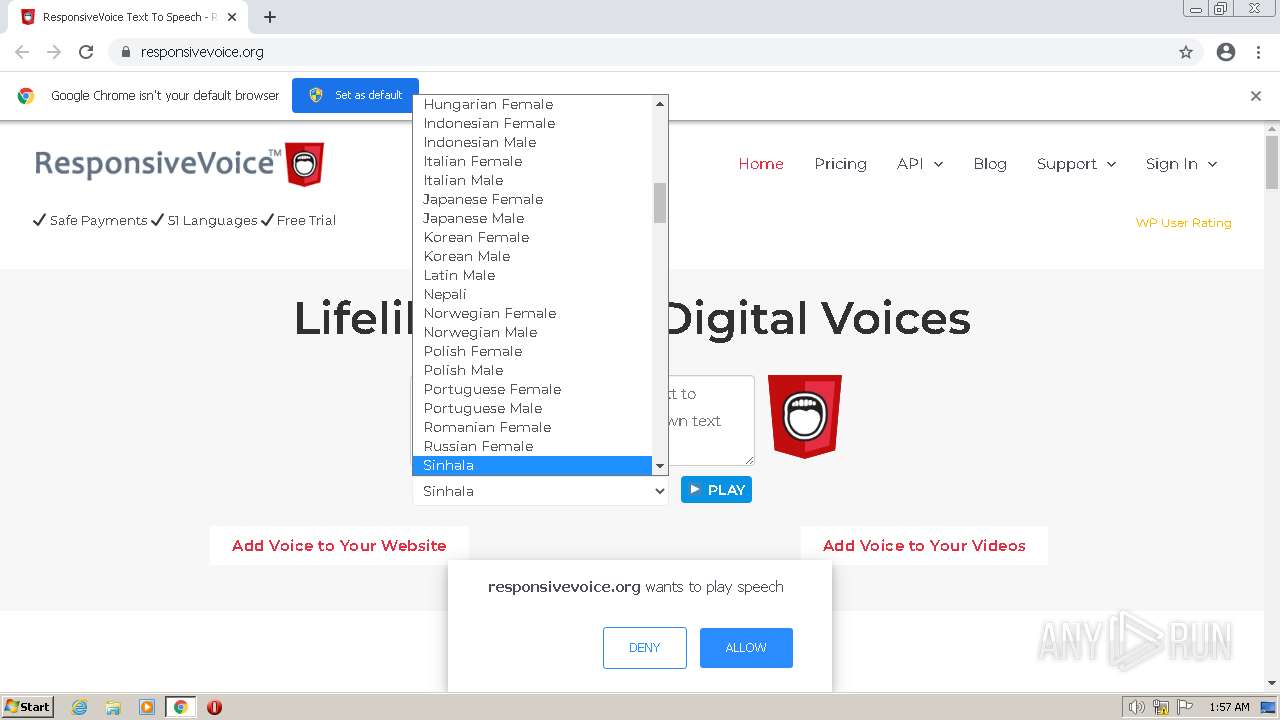1280x720 pixels.
Task: Open Add Voice to Your Website link
Action: [x=339, y=546]
